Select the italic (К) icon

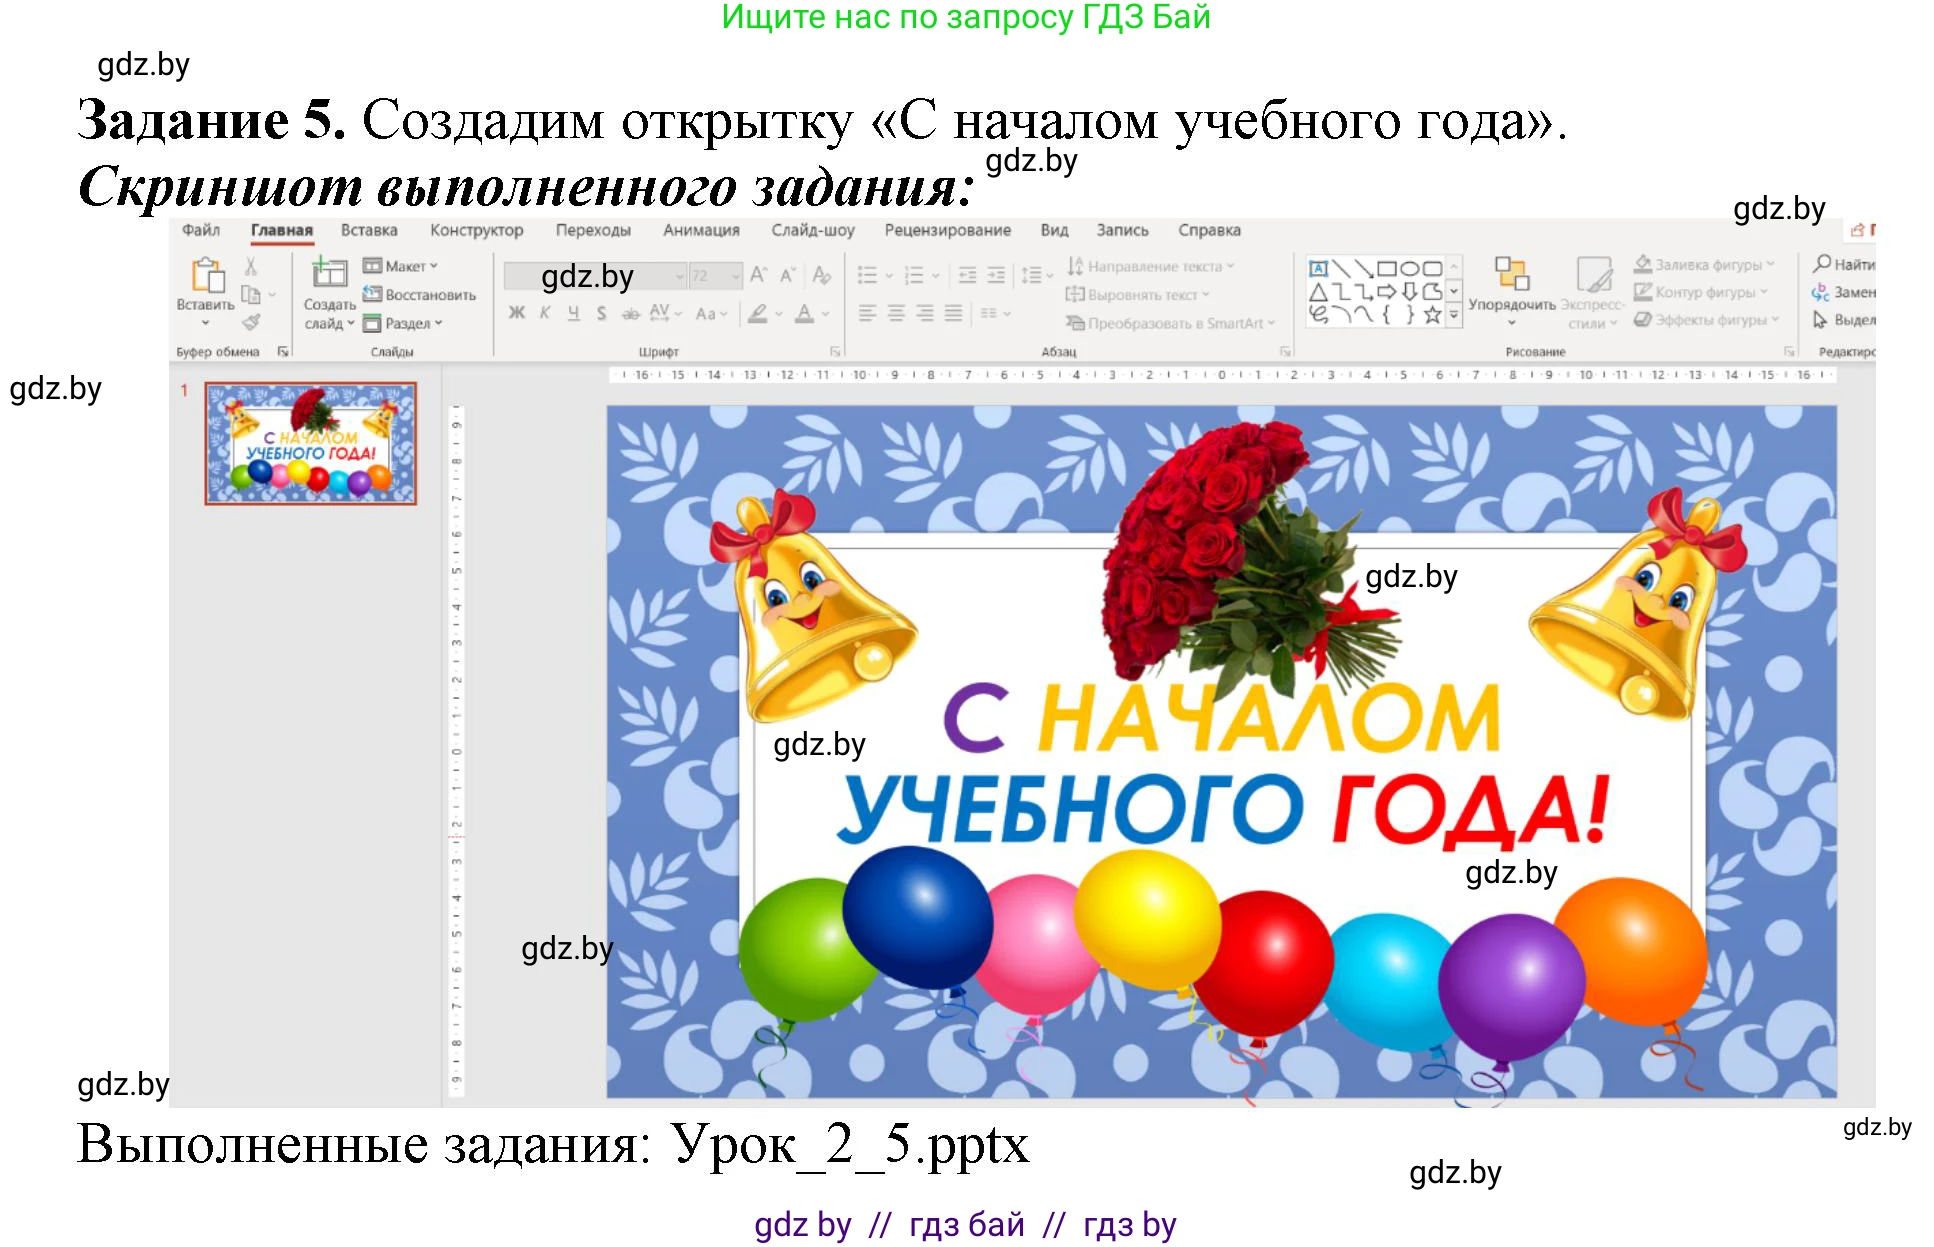point(544,313)
